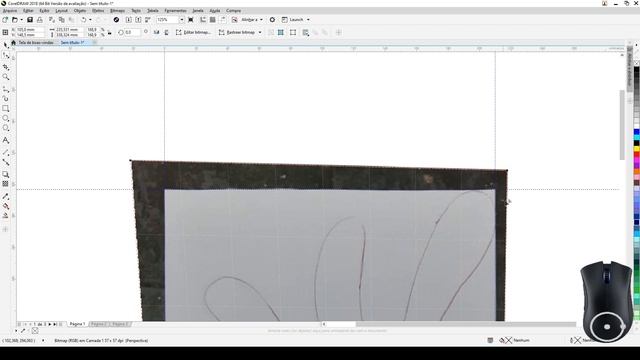Click the Editar bitmap button
This screenshot has width=640, height=360.
[193, 32]
